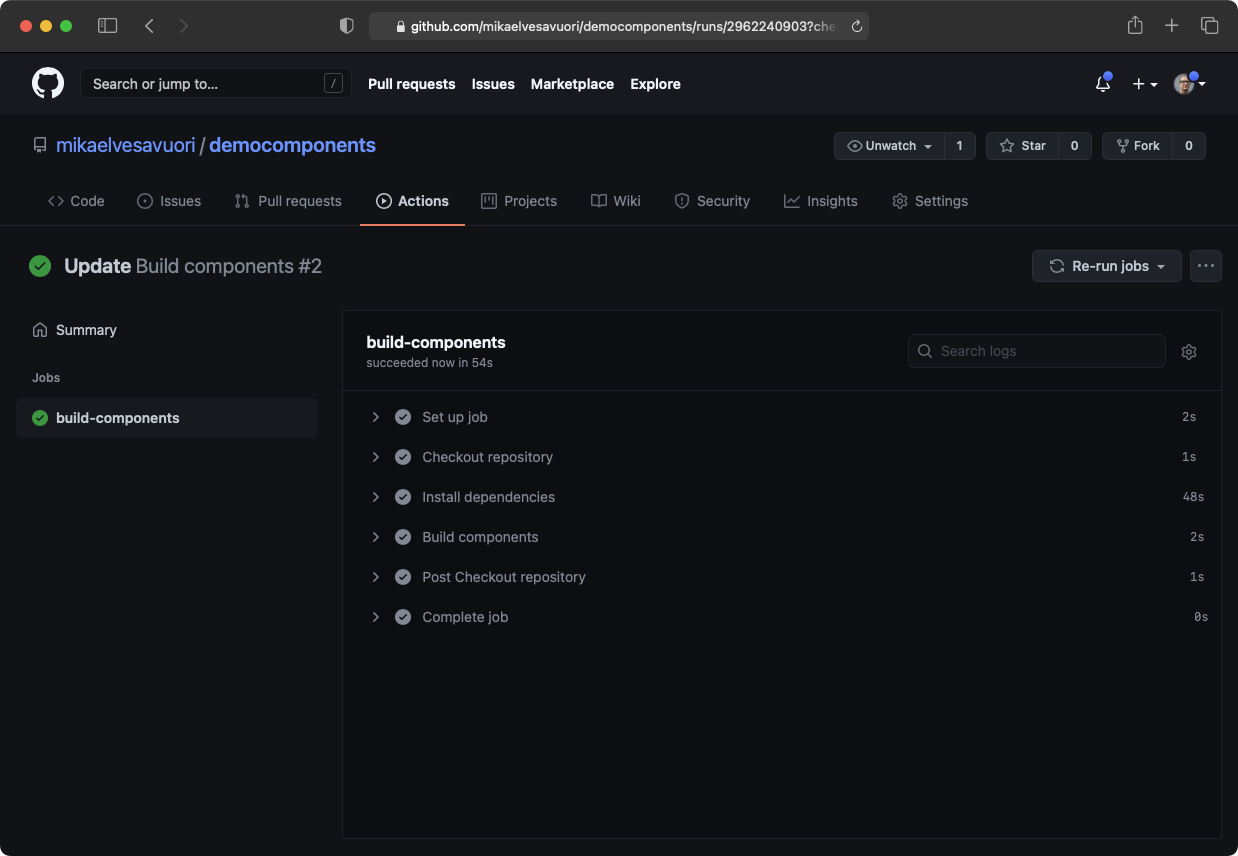The width and height of the screenshot is (1238, 856).
Task: Switch to the Wiki tab
Action: [x=616, y=201]
